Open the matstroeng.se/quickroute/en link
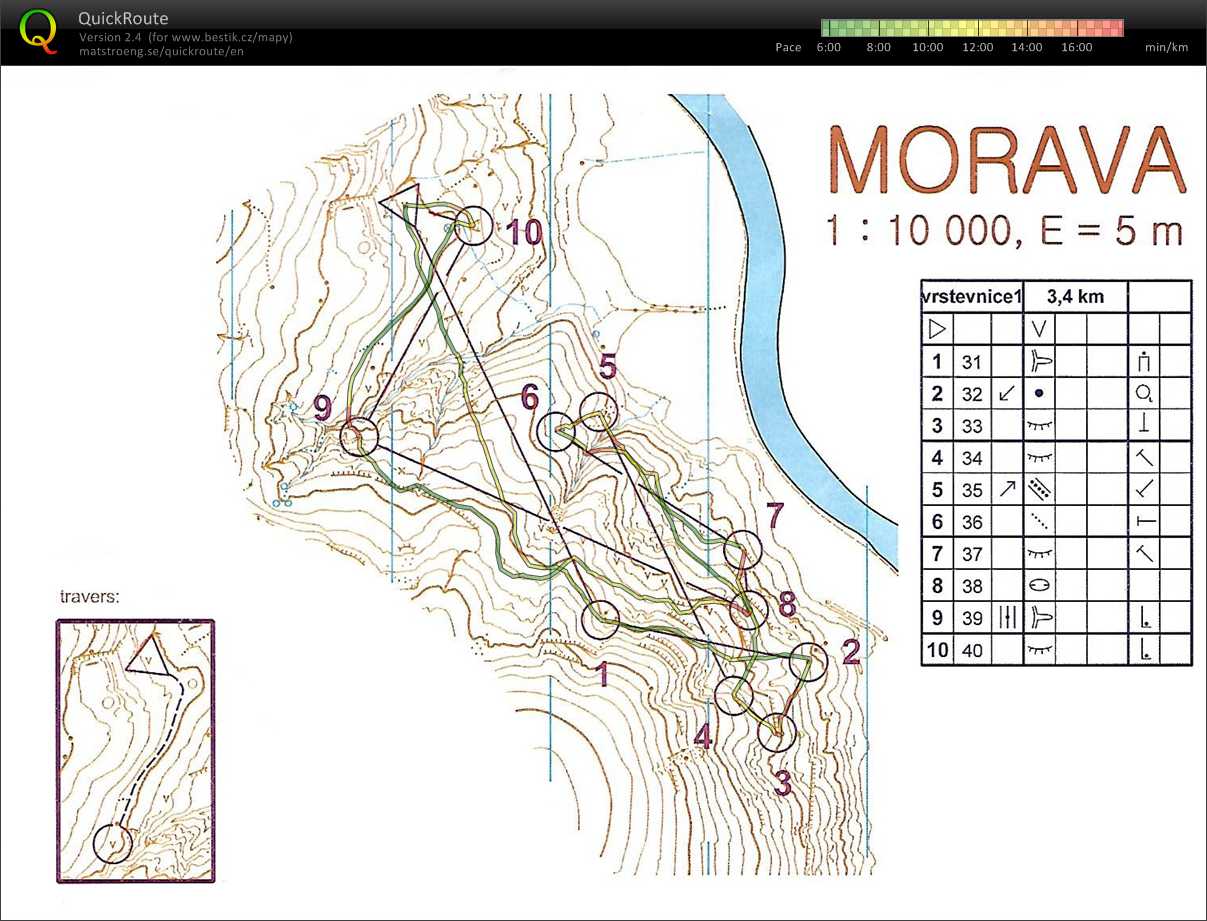The width and height of the screenshot is (1207, 921). 161,51
